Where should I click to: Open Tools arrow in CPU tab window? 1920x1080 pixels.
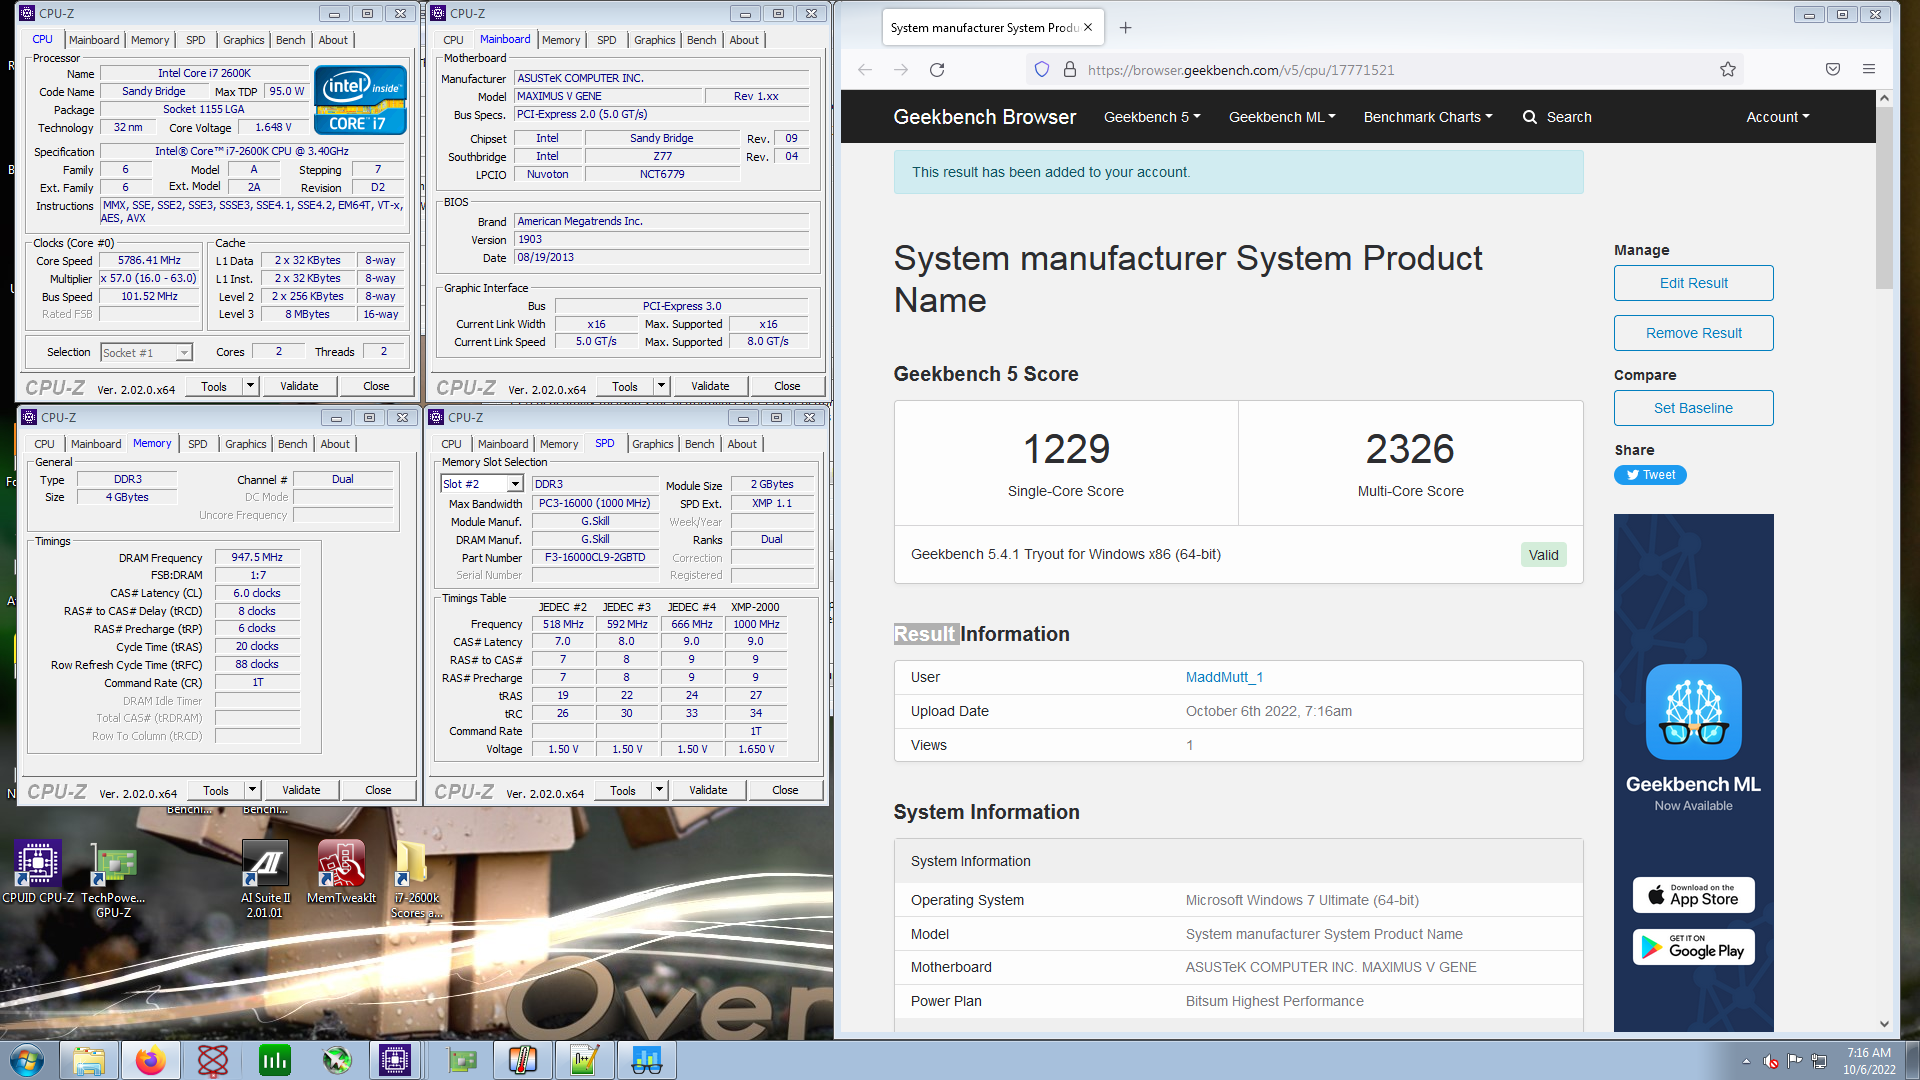tap(251, 386)
